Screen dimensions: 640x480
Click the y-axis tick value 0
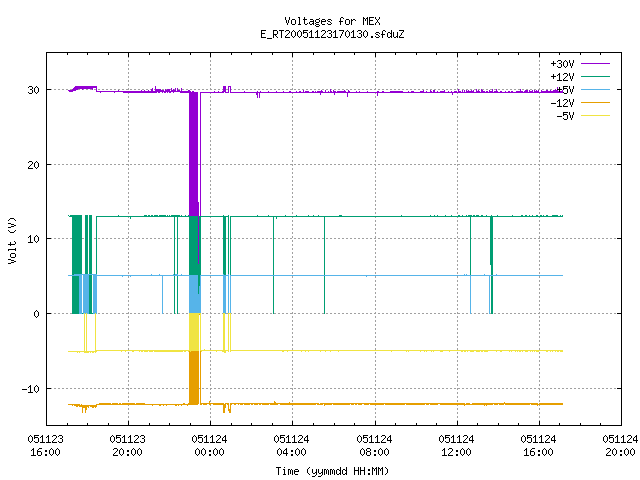coord(37,314)
